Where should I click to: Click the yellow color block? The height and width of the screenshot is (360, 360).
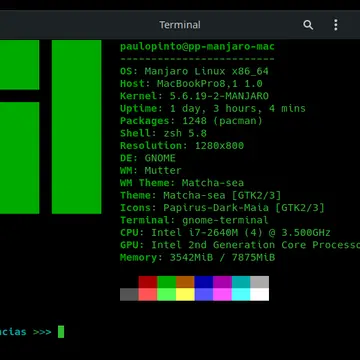(x=185, y=294)
